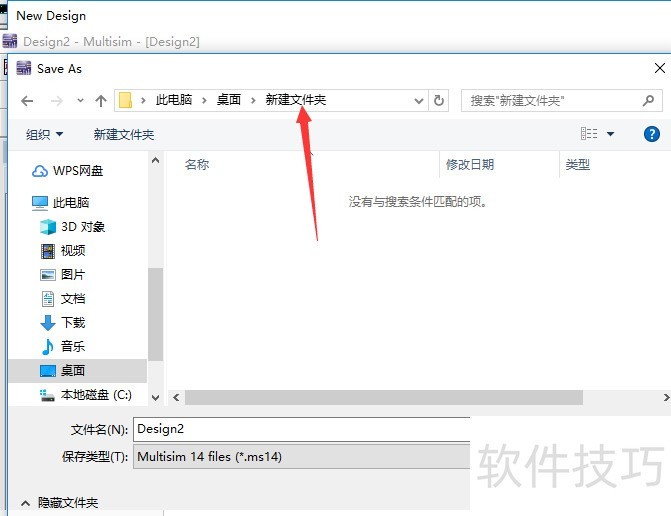Sort by the 名称 column header
Screen dimensions: 671x516
(x=197, y=164)
